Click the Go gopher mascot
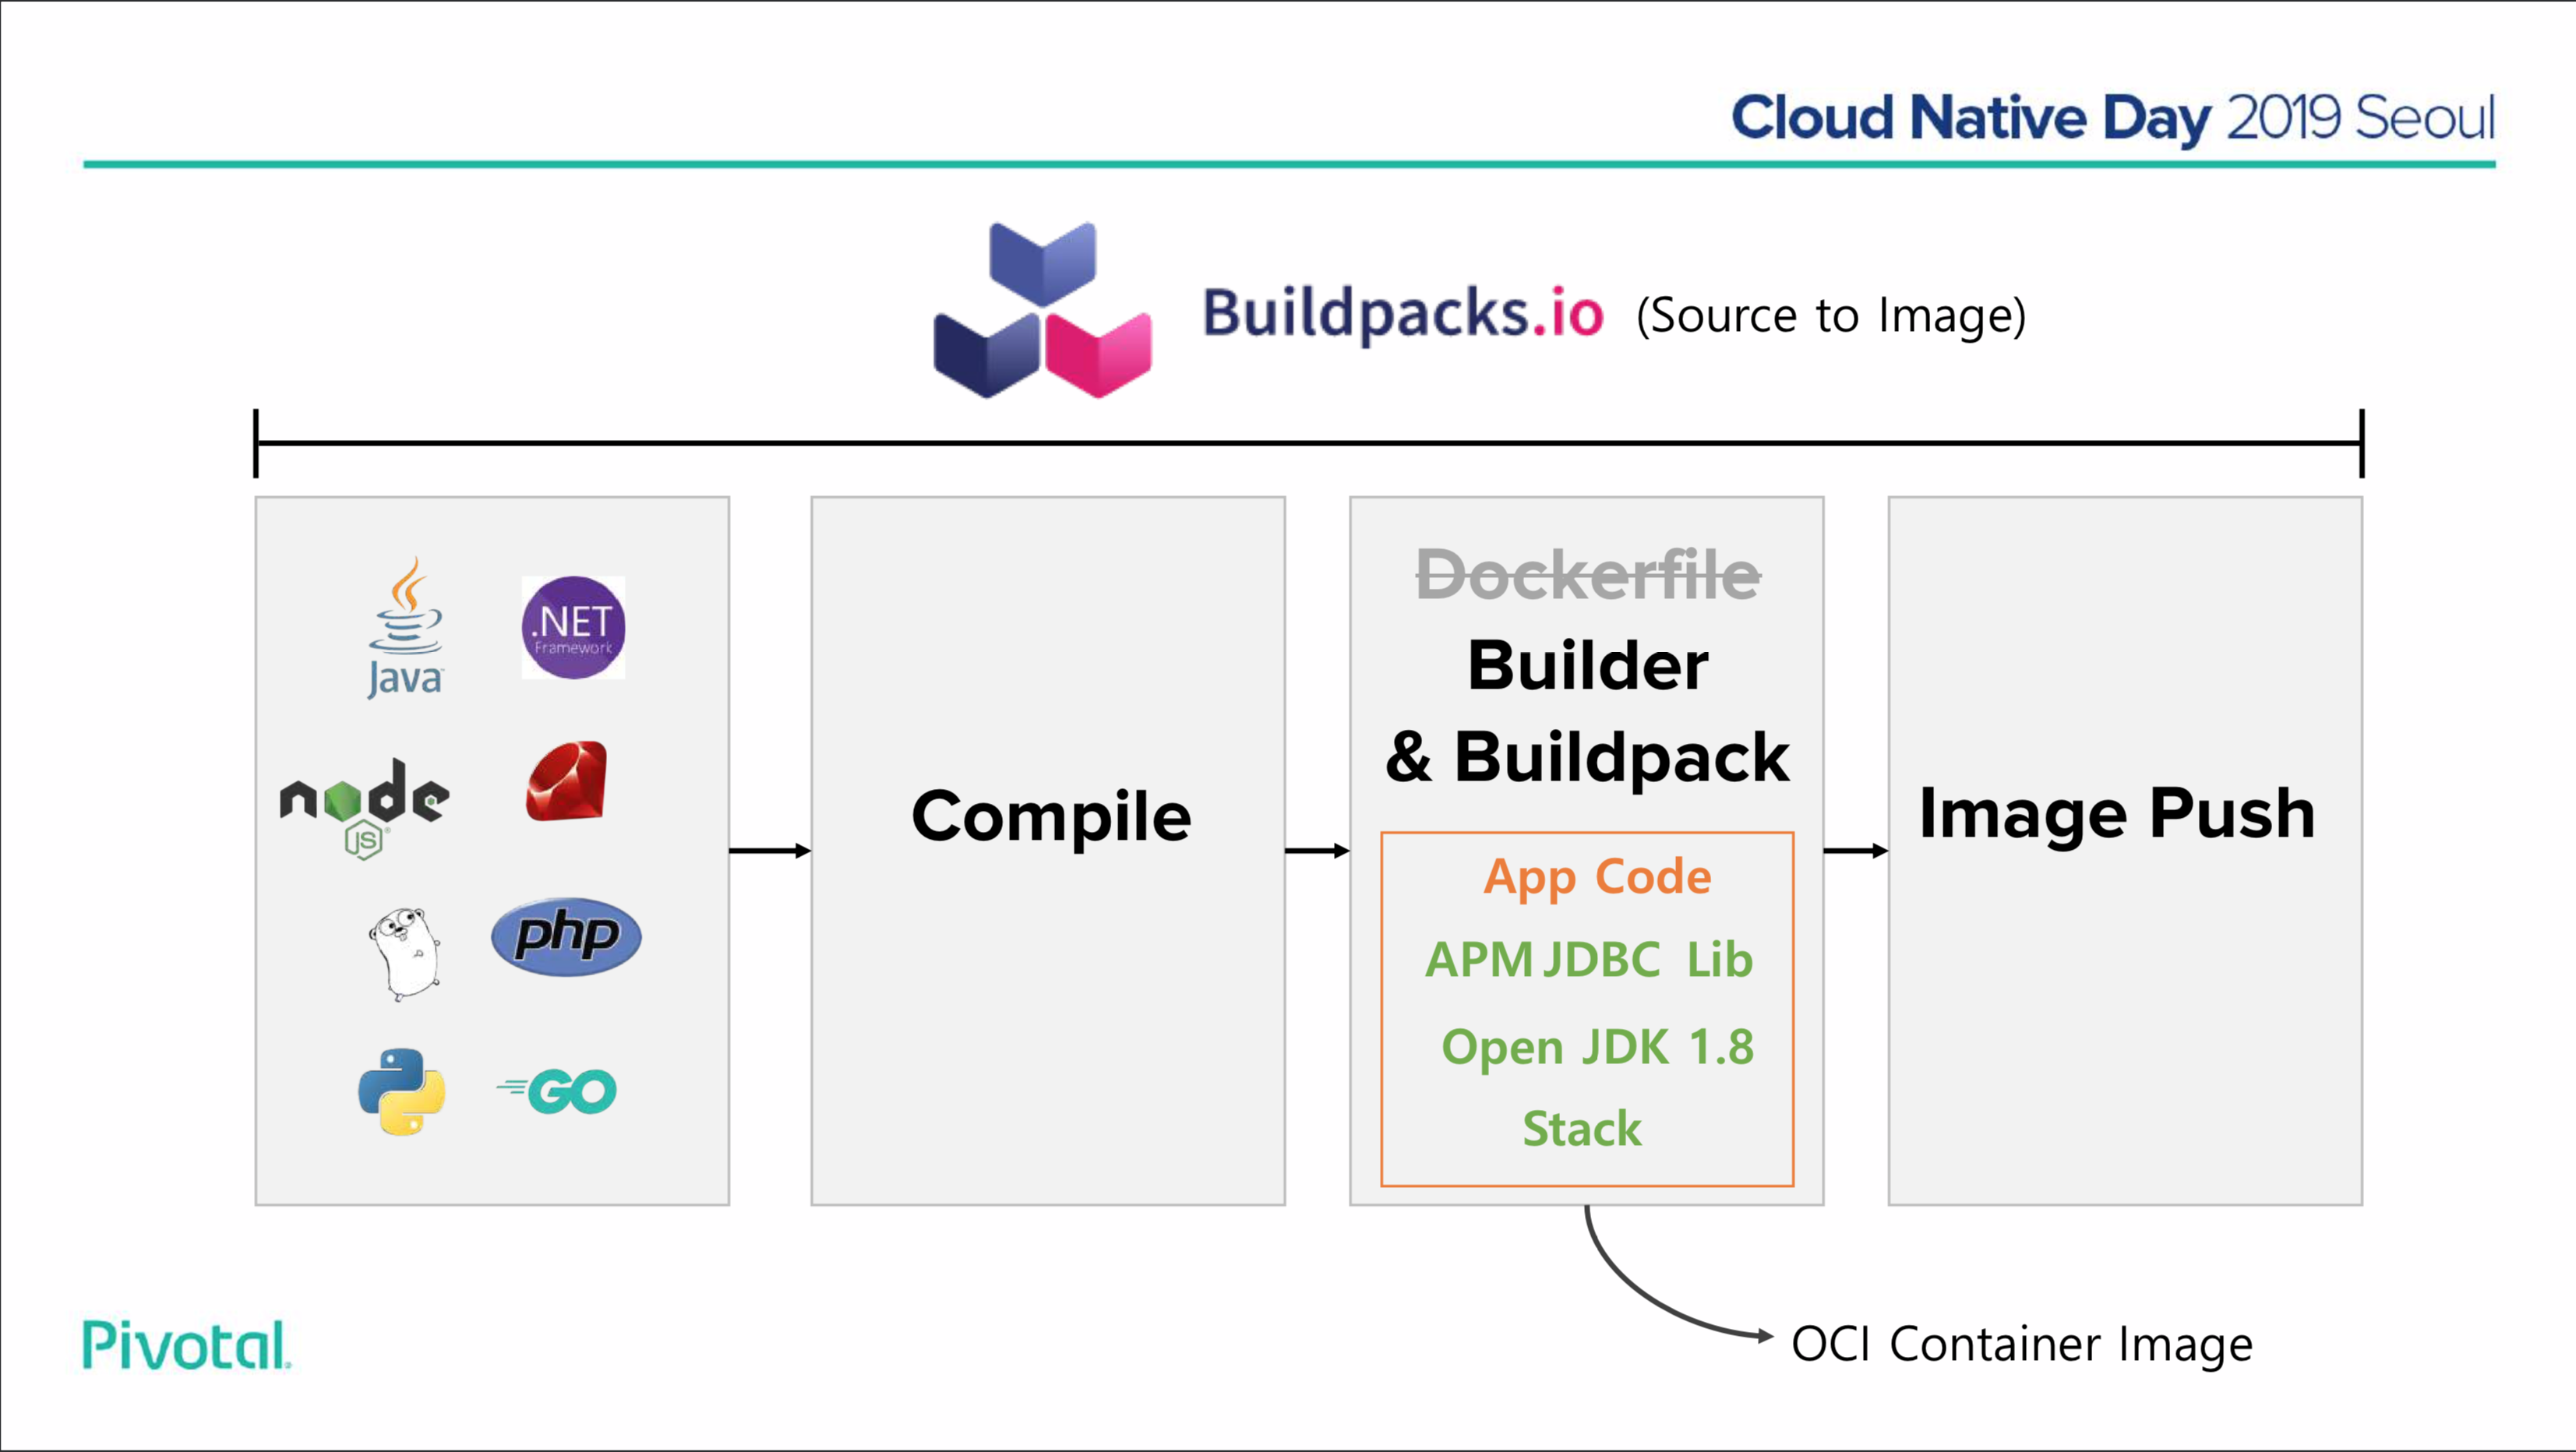Image resolution: width=2576 pixels, height=1452 pixels. (x=405, y=953)
